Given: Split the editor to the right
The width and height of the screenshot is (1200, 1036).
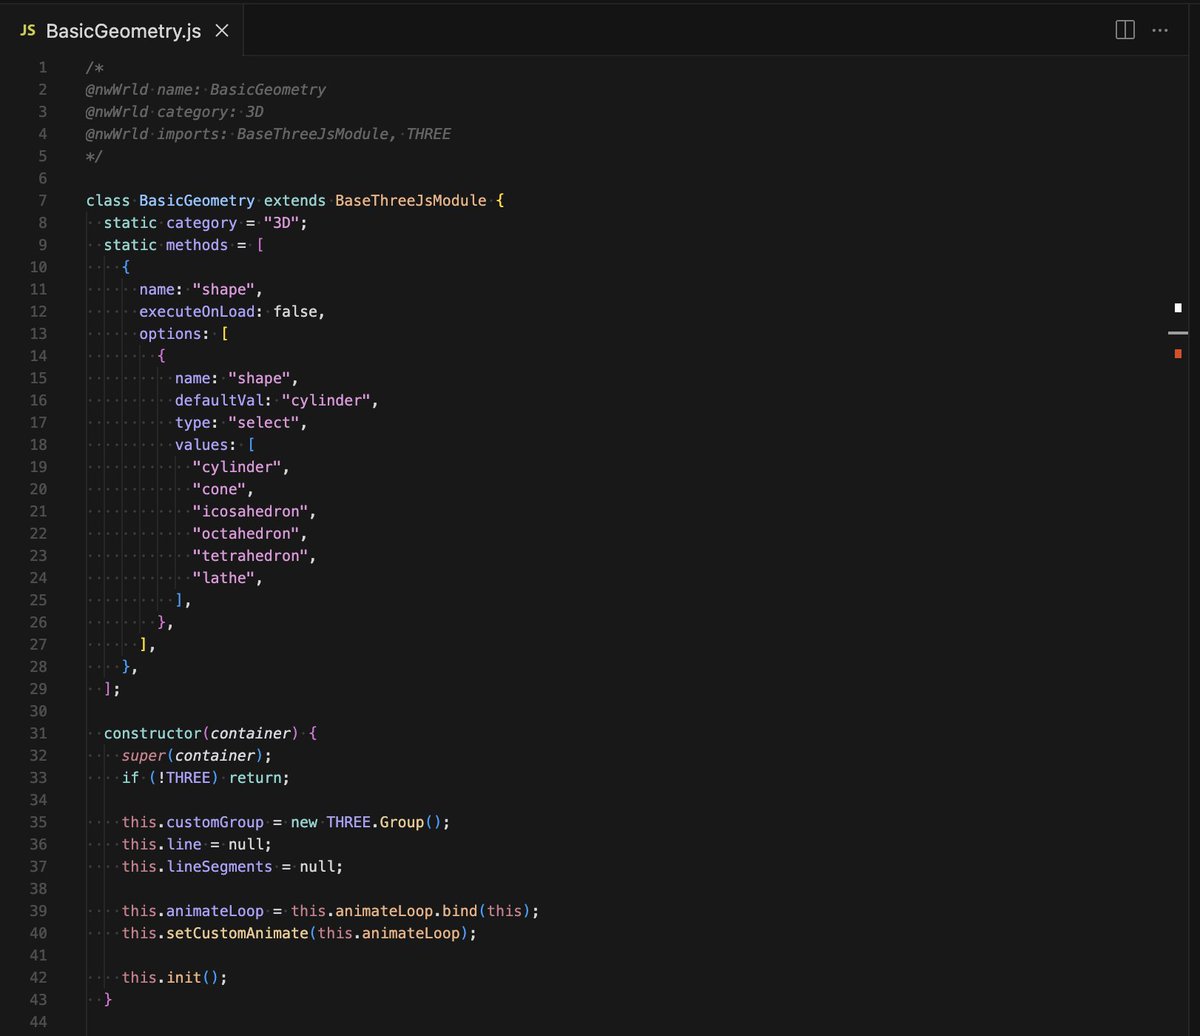Looking at the screenshot, I should click(1125, 31).
